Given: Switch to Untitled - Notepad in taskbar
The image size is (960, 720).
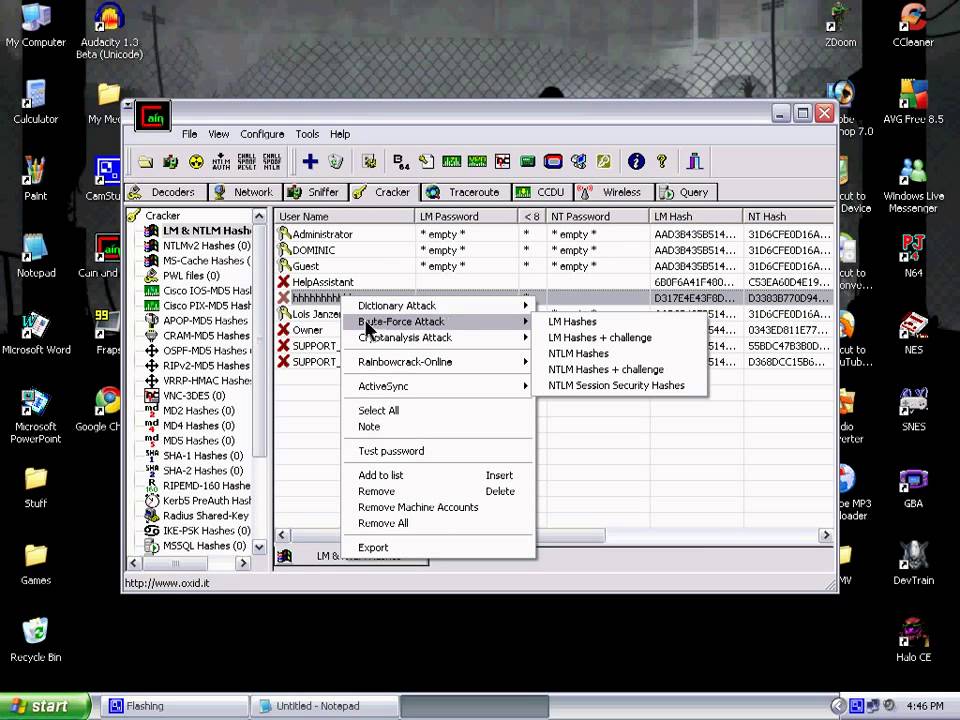Looking at the screenshot, I should [x=324, y=706].
